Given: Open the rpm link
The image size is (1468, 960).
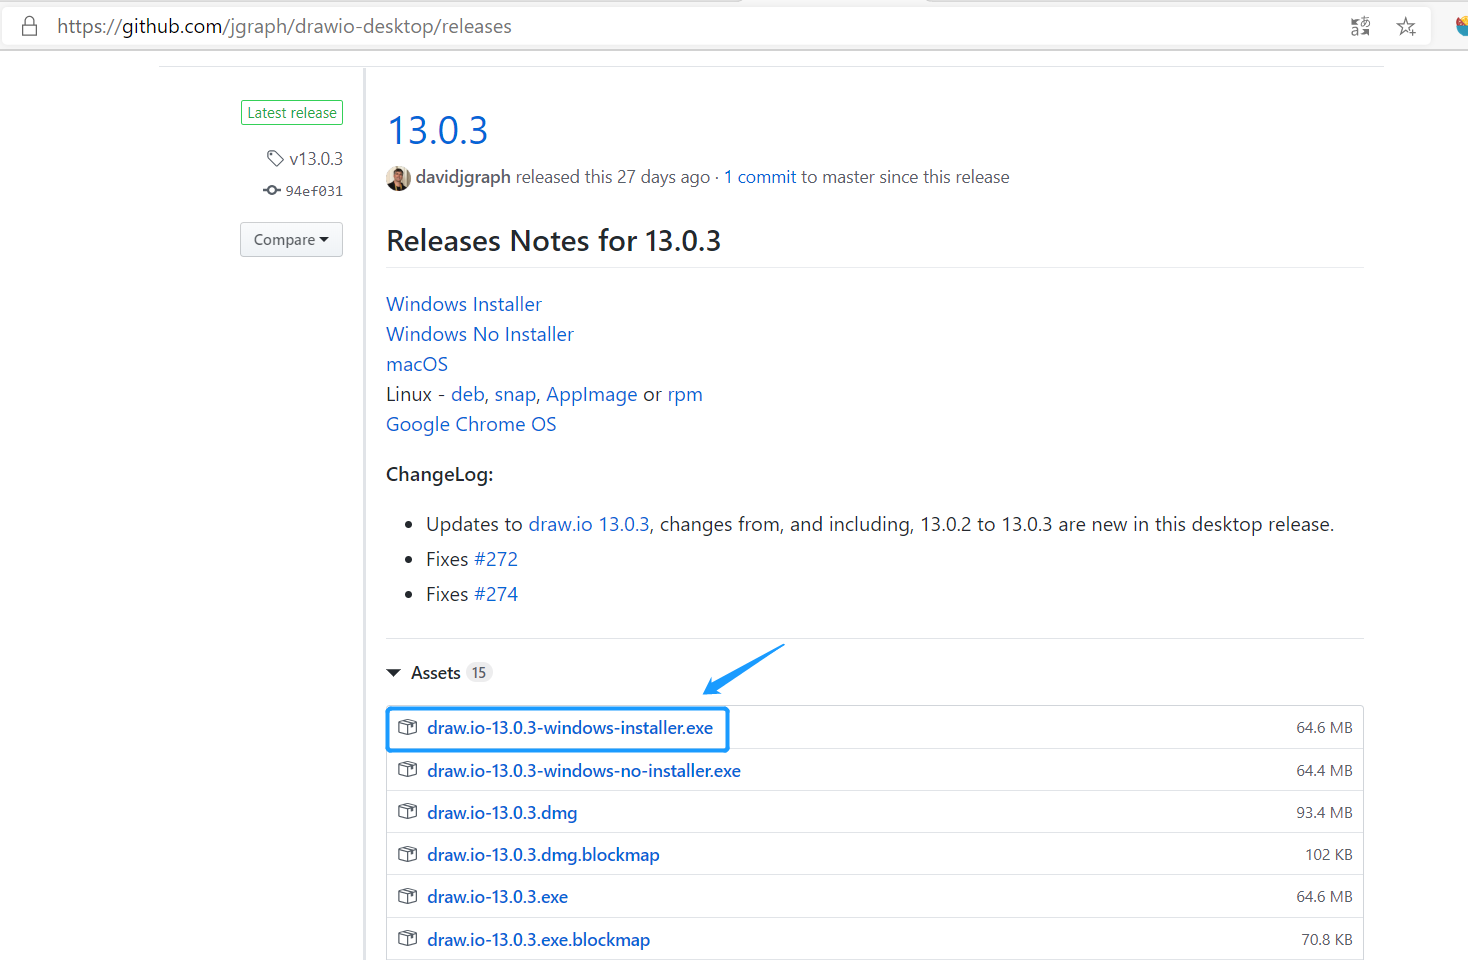Looking at the screenshot, I should (x=685, y=395).
